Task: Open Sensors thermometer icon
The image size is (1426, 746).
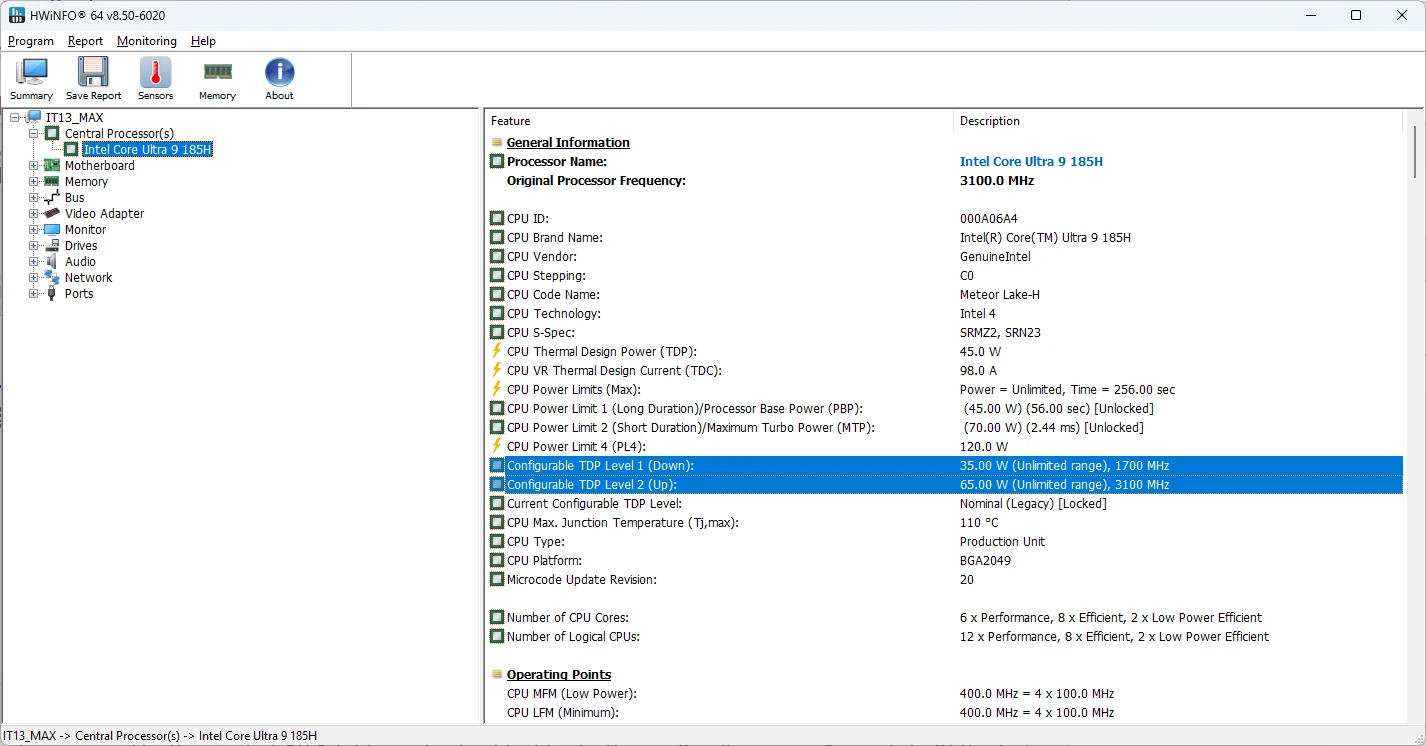Action: point(155,72)
